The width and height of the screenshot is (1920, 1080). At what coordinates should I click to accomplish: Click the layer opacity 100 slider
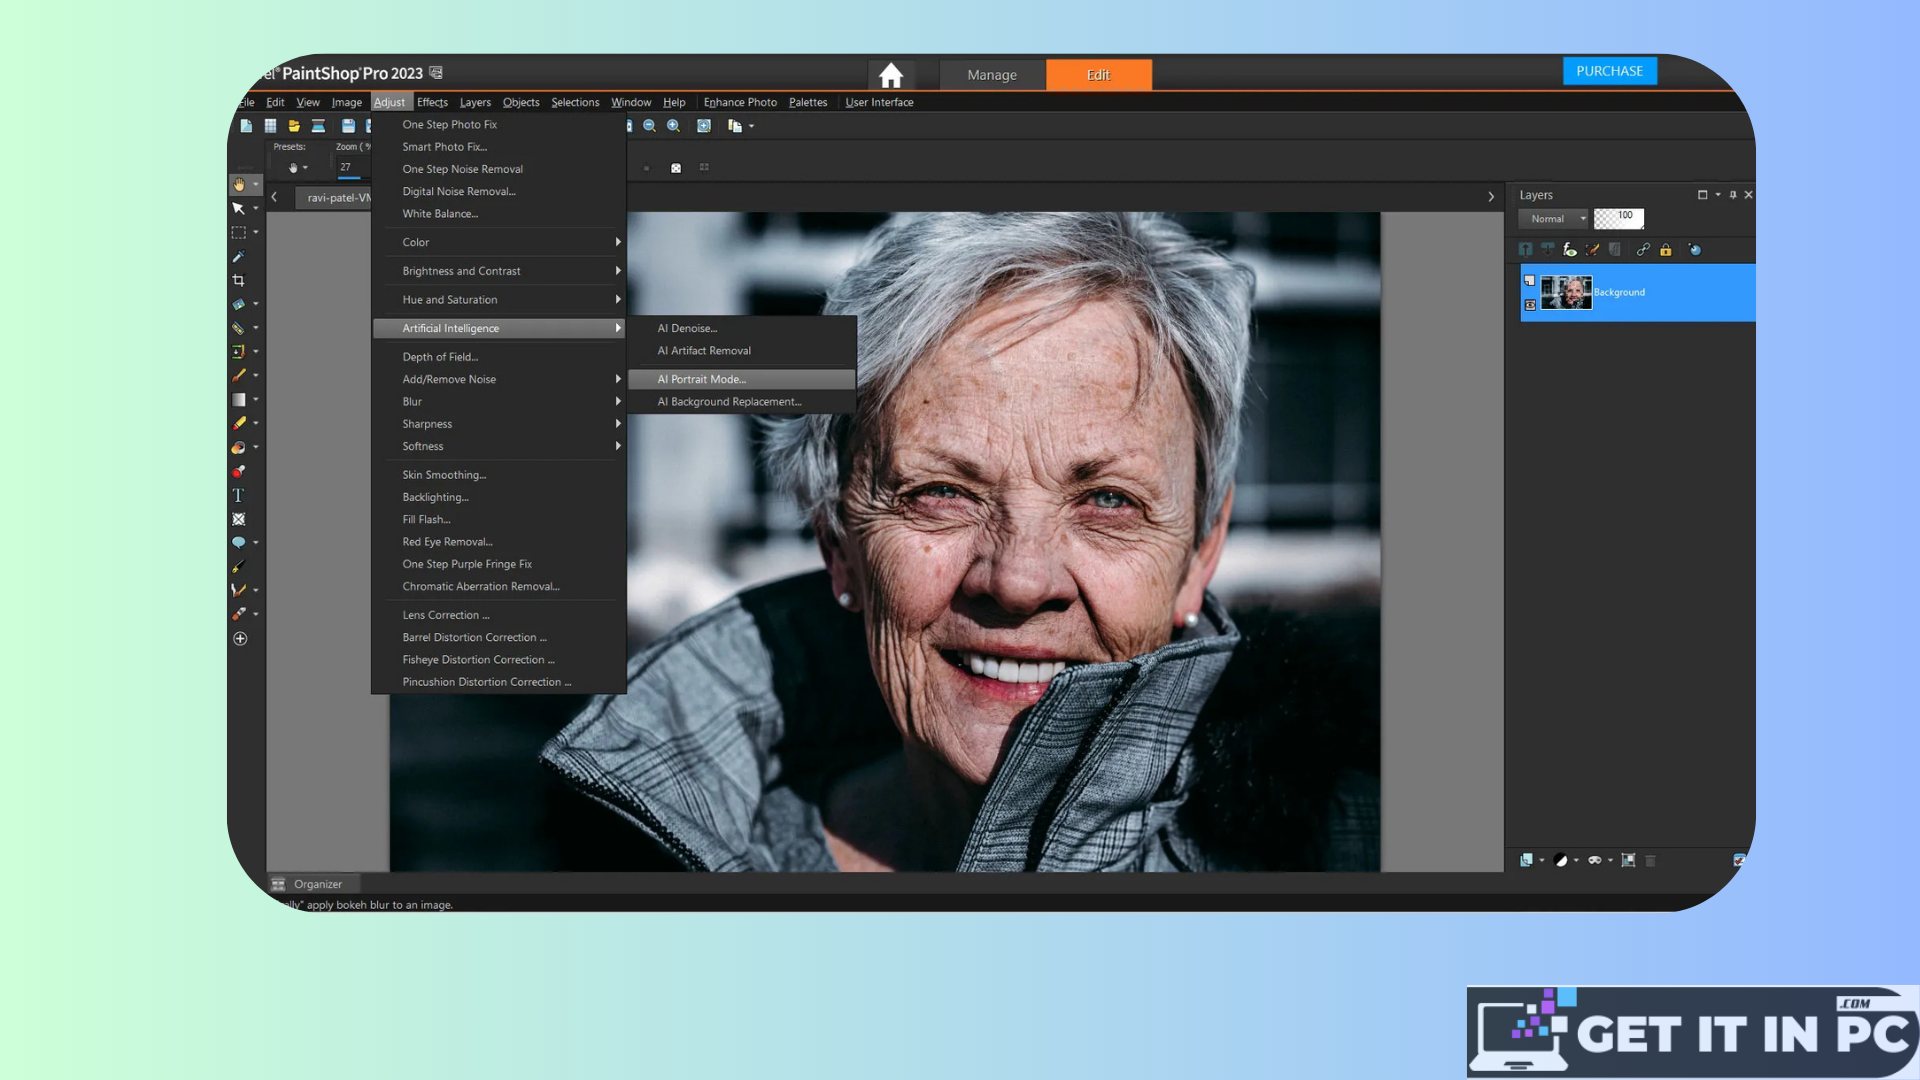1619,218
